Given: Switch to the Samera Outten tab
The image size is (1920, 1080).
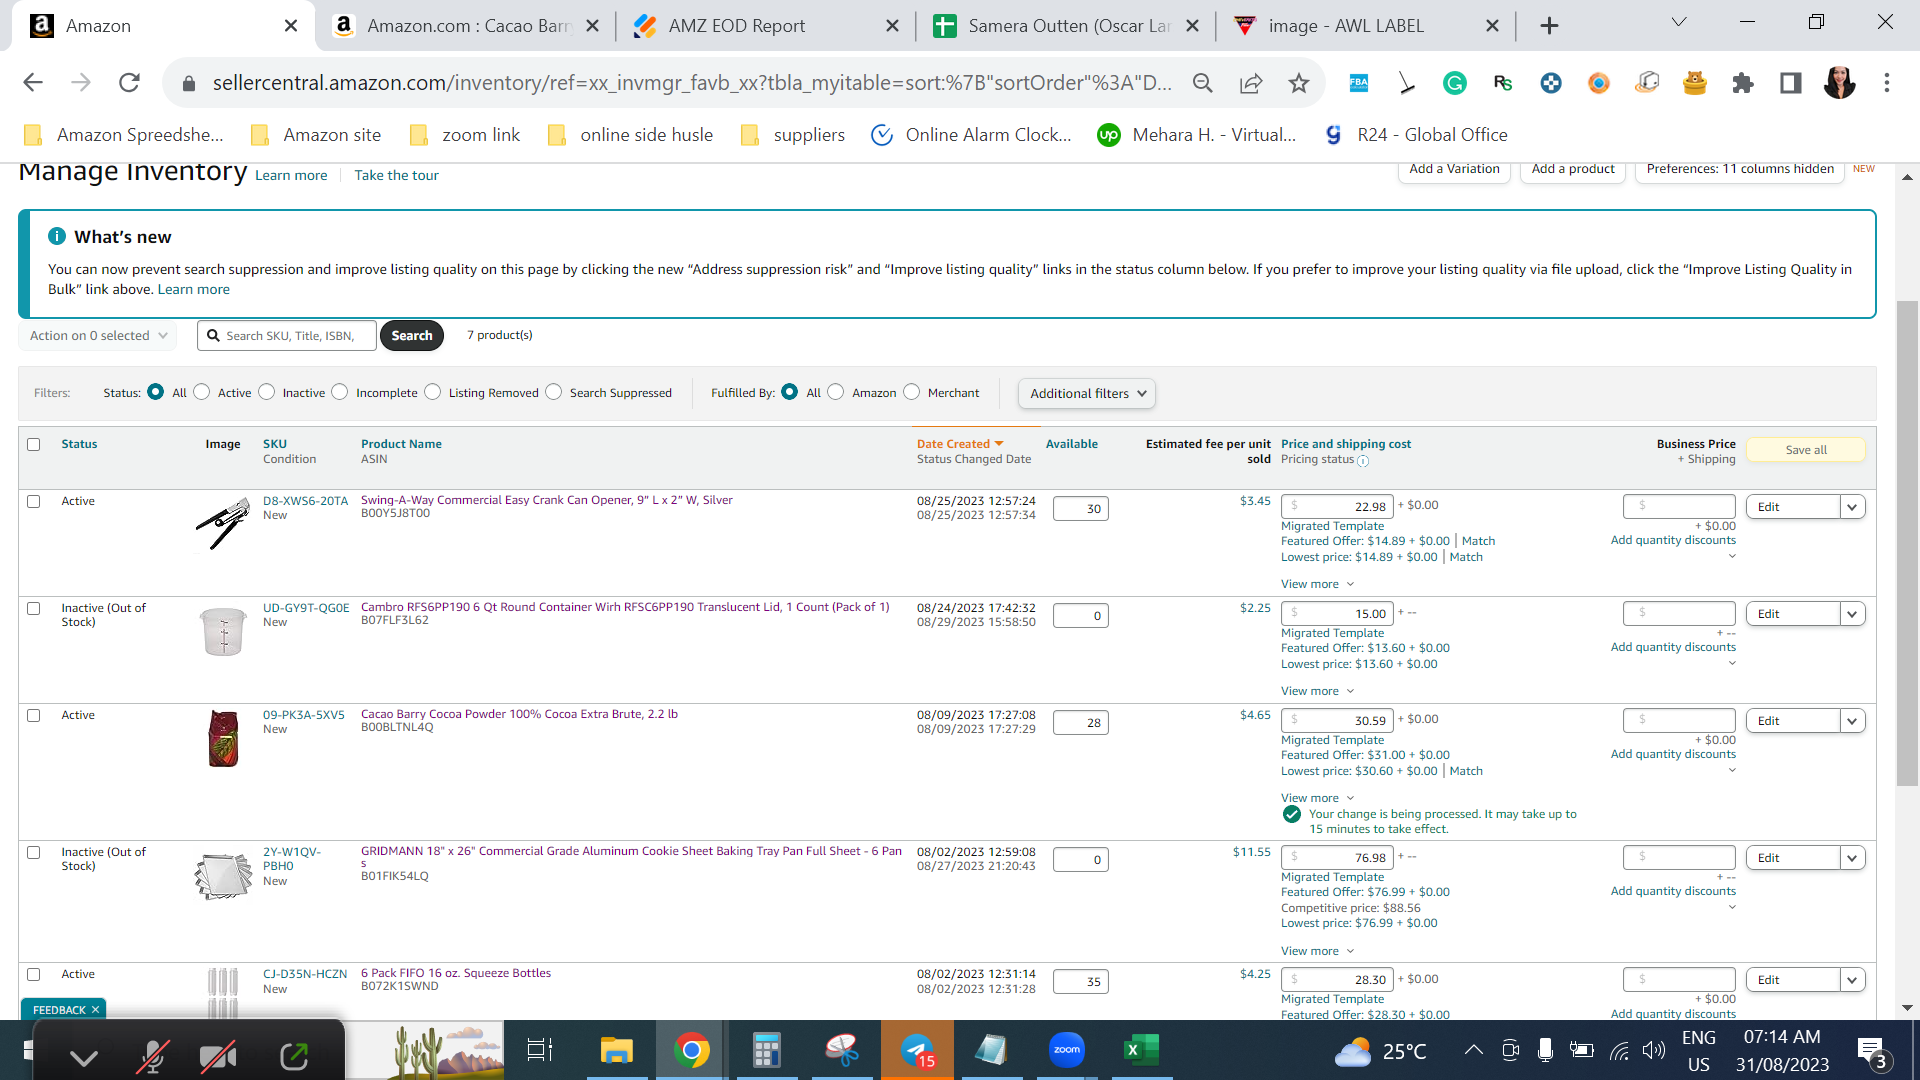Looking at the screenshot, I should 1066,26.
